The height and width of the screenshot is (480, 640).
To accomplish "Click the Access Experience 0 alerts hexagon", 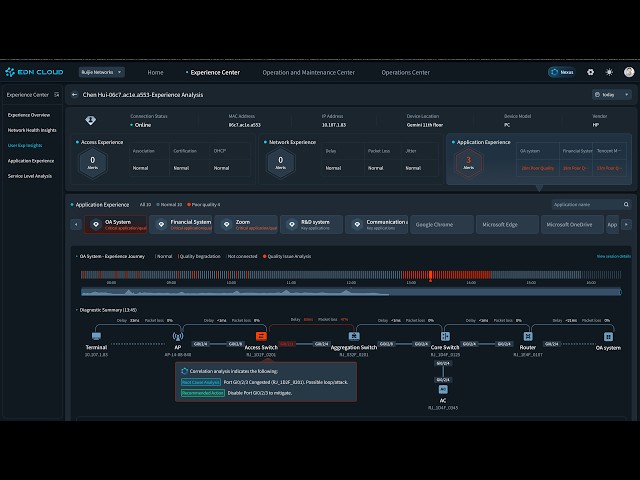I will tap(93, 162).
